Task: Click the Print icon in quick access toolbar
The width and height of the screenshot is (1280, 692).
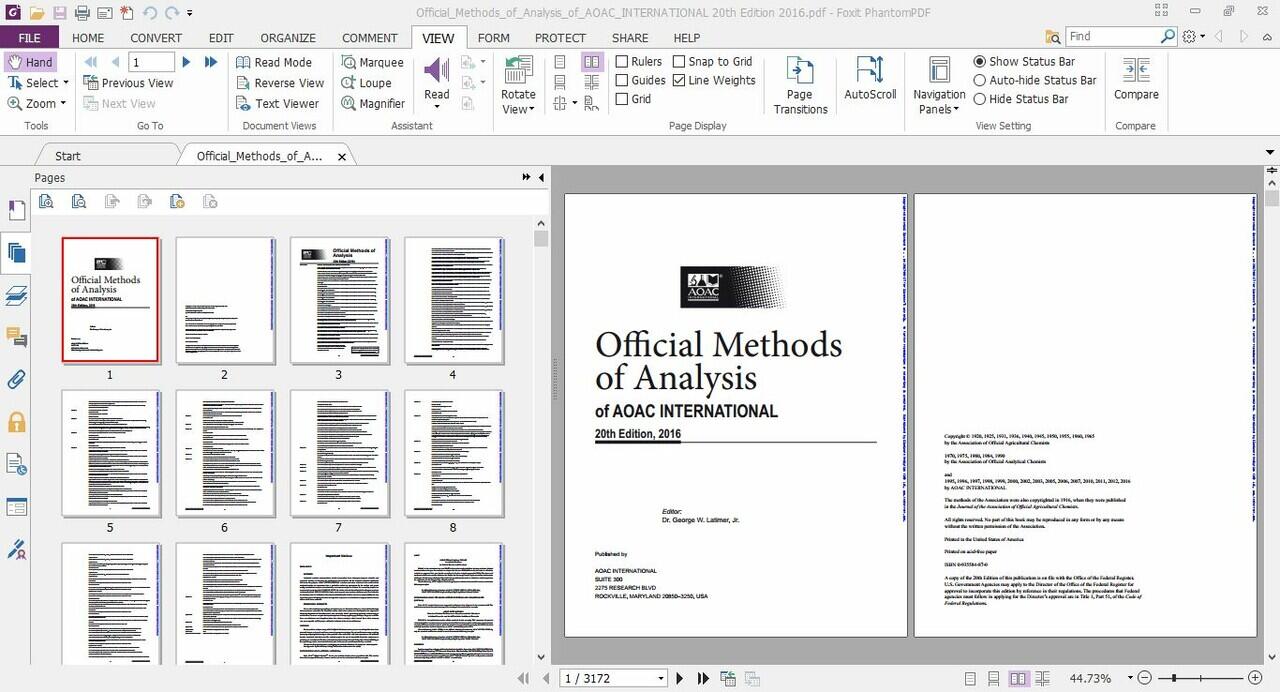Action: pos(82,13)
